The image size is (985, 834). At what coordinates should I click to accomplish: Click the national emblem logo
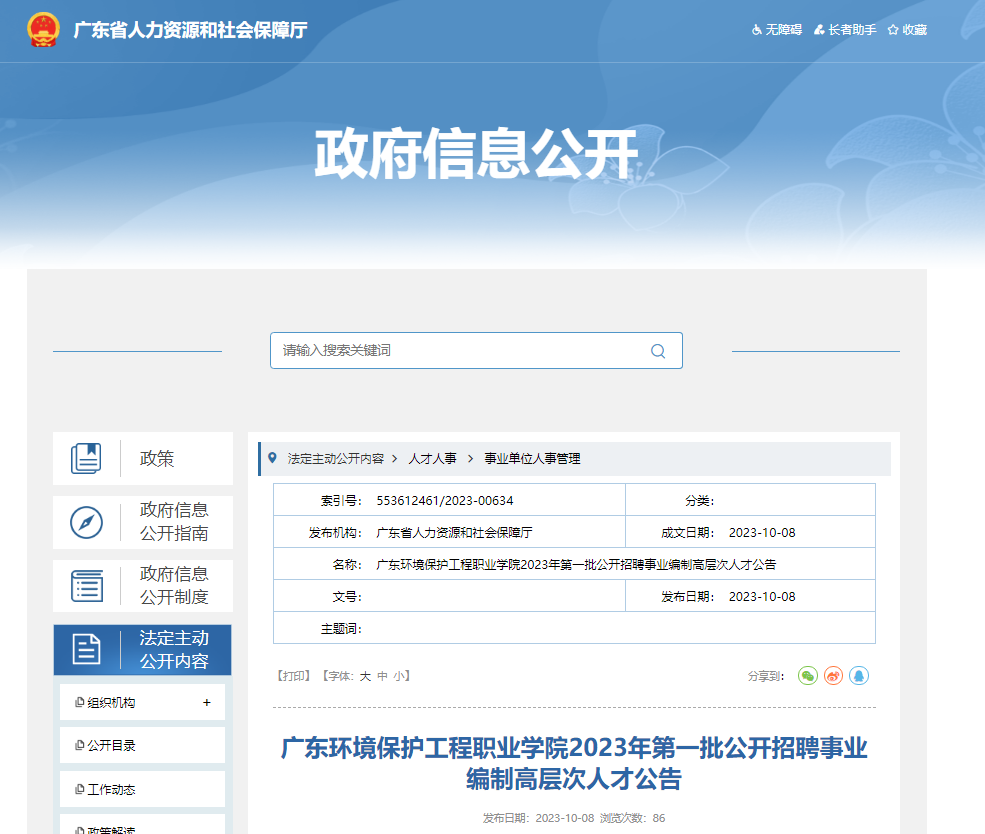point(43,30)
